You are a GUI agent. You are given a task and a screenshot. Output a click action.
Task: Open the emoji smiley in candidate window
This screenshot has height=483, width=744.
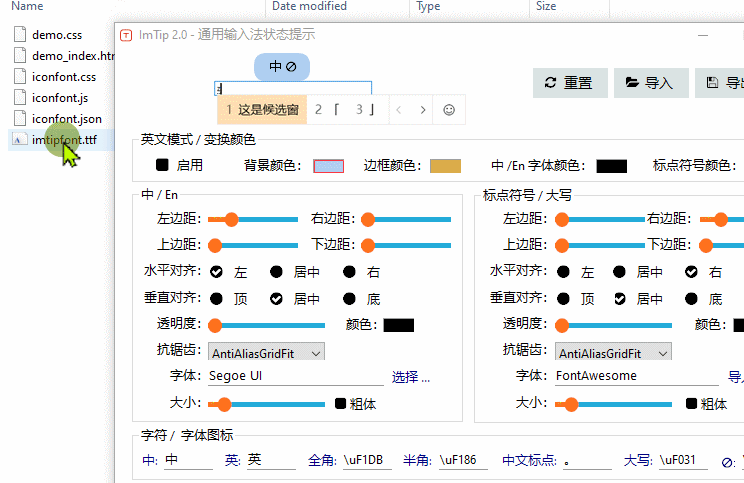click(x=449, y=110)
